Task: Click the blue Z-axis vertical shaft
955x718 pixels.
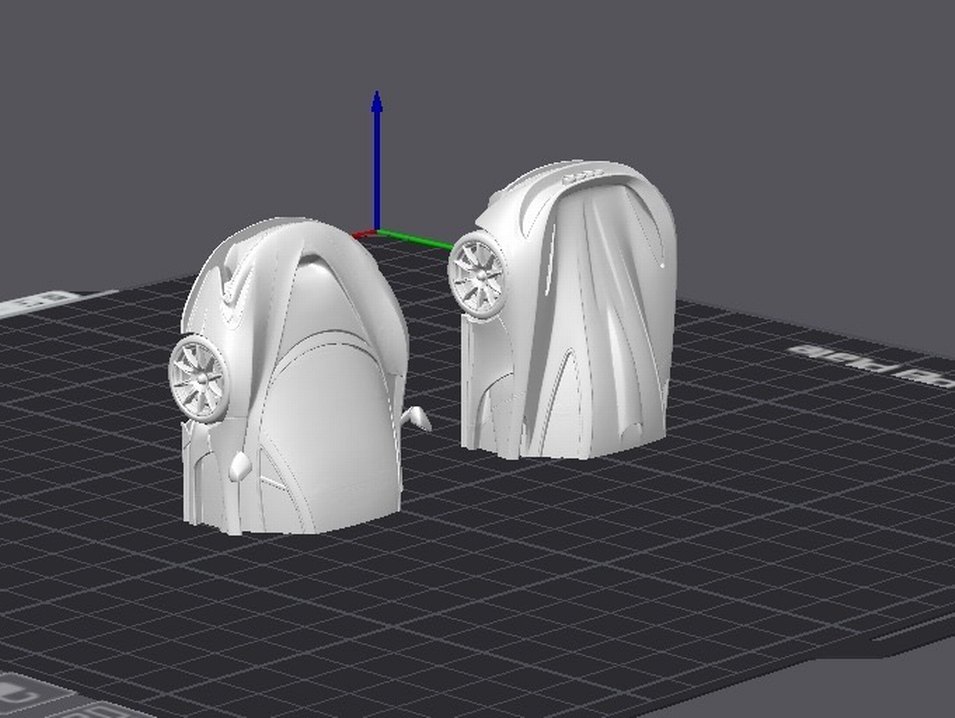Action: [x=377, y=170]
